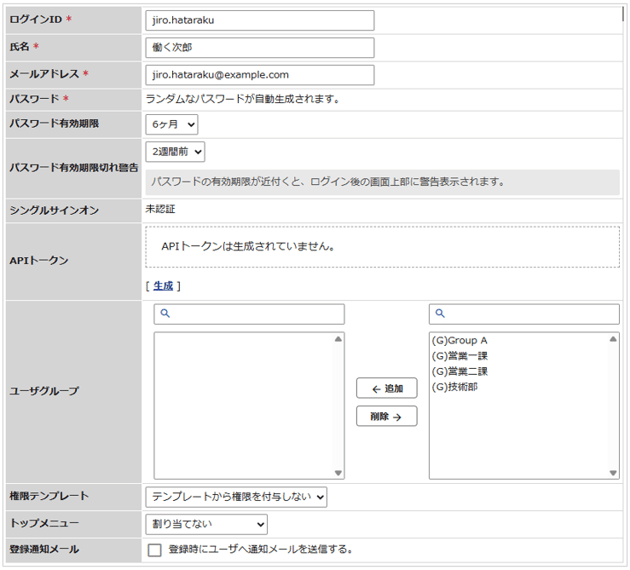Click the left group list scroll-up arrow
Viewport: 630px width, 570px height.
pyautogui.click(x=338, y=339)
